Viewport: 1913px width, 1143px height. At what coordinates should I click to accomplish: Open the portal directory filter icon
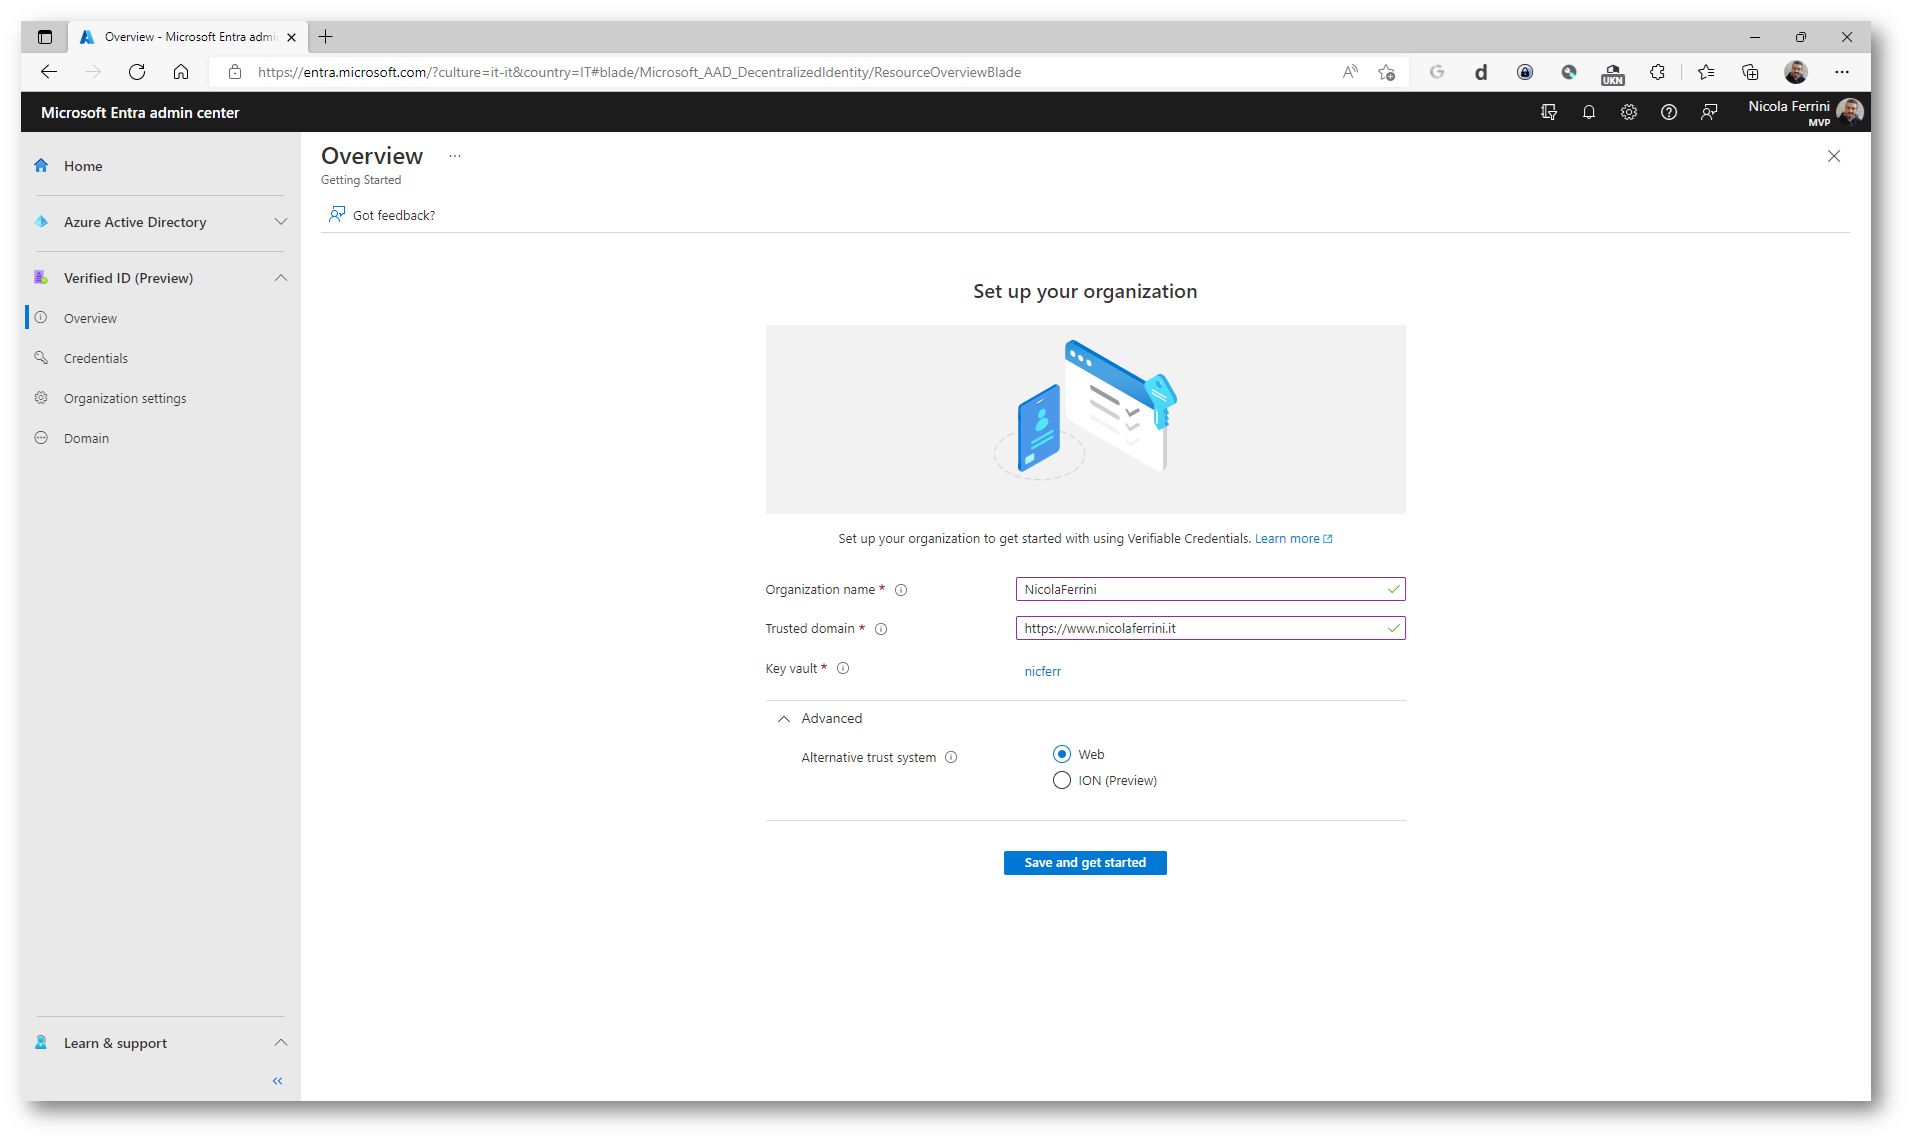tap(1549, 112)
